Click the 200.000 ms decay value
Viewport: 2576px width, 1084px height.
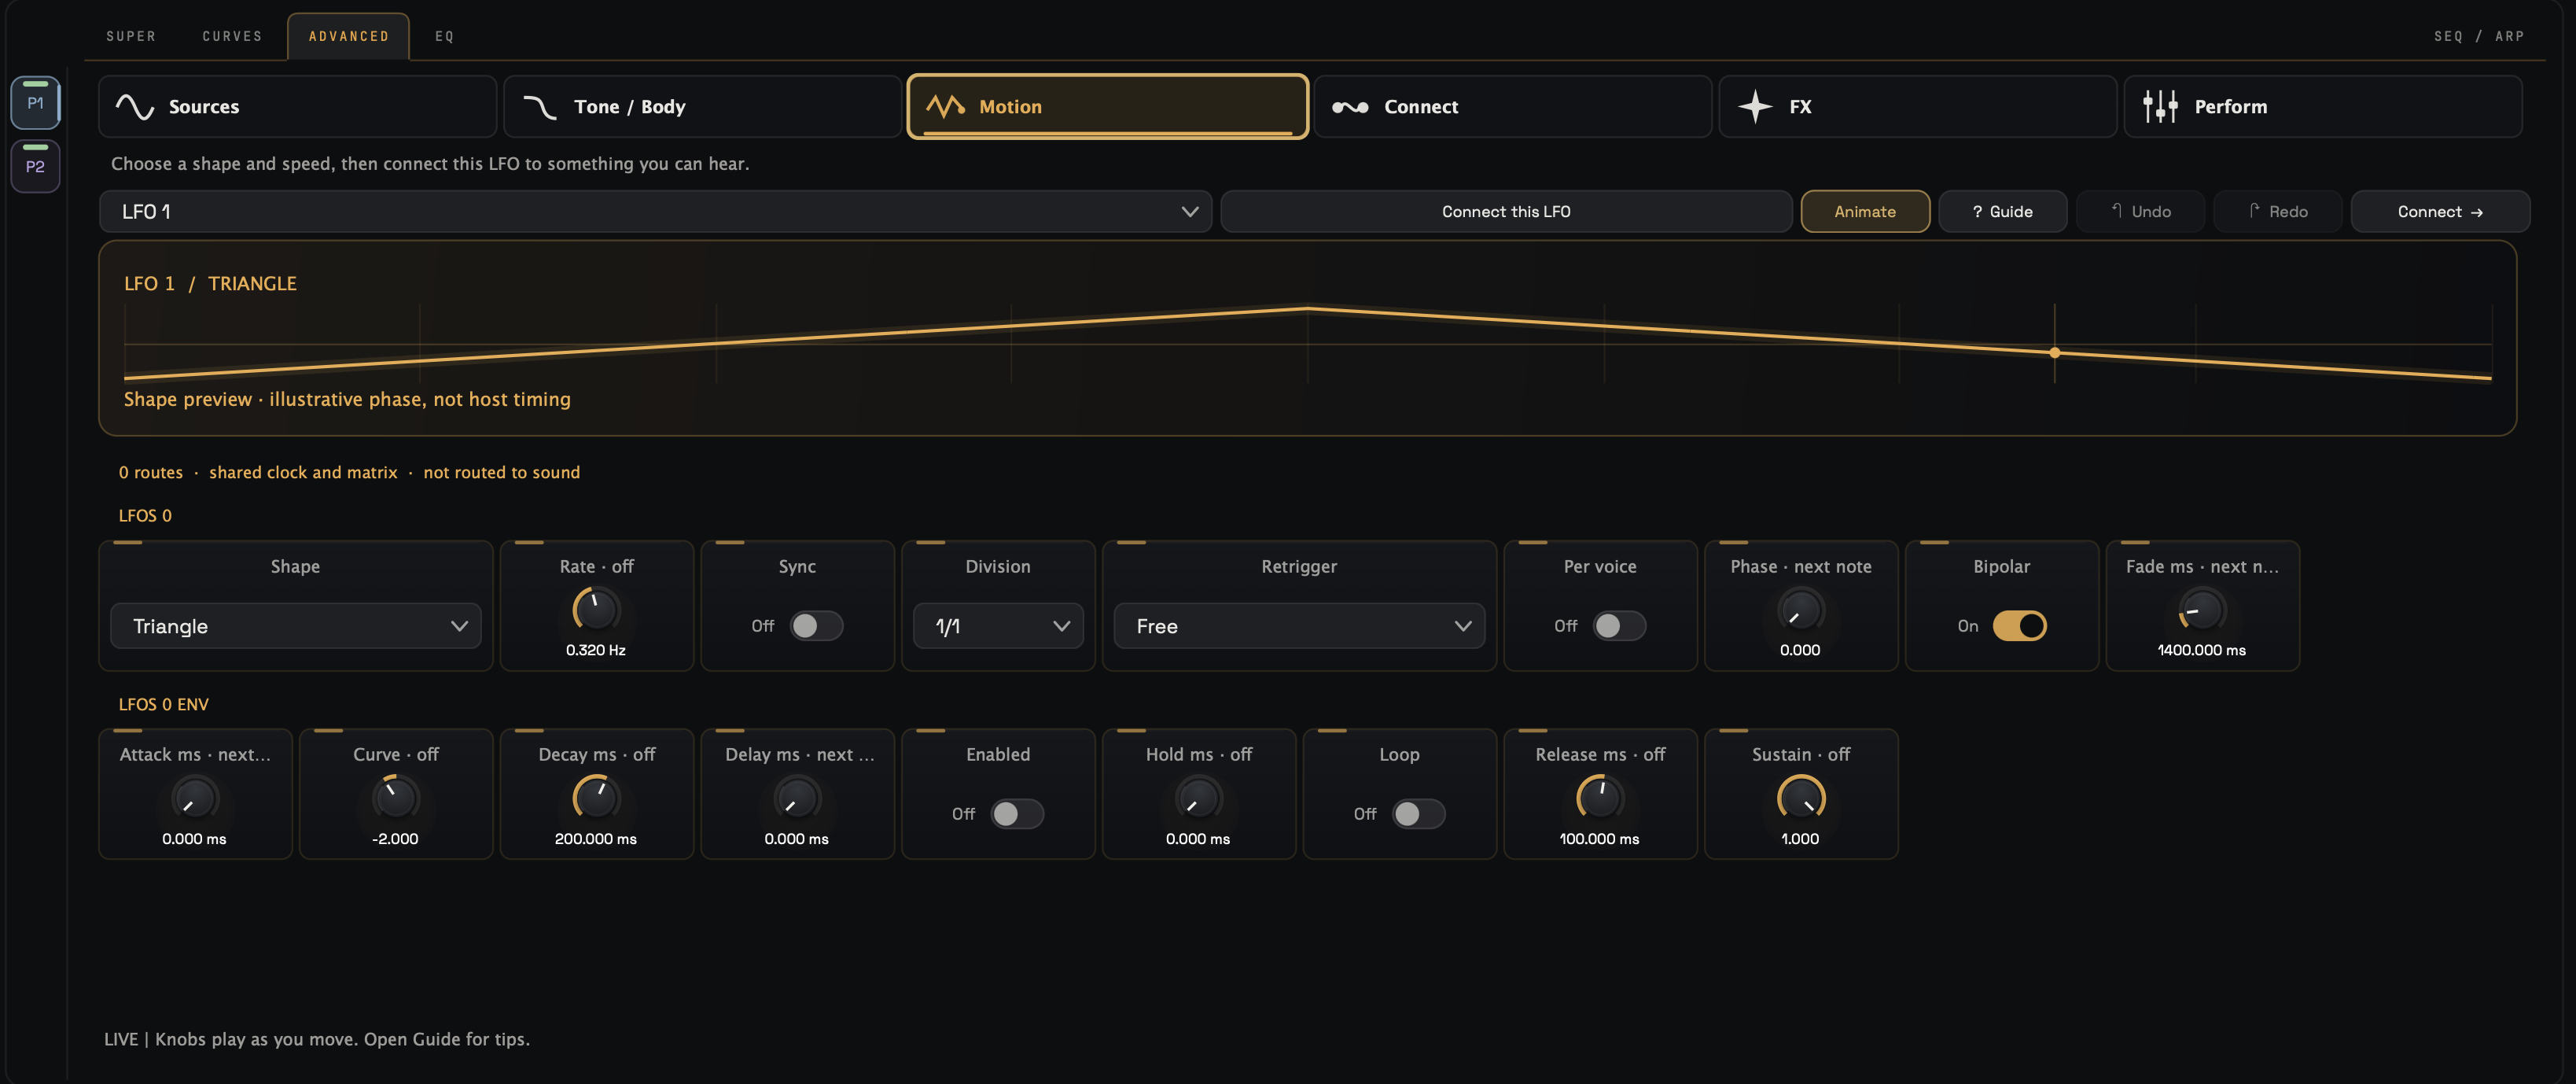pos(596,839)
